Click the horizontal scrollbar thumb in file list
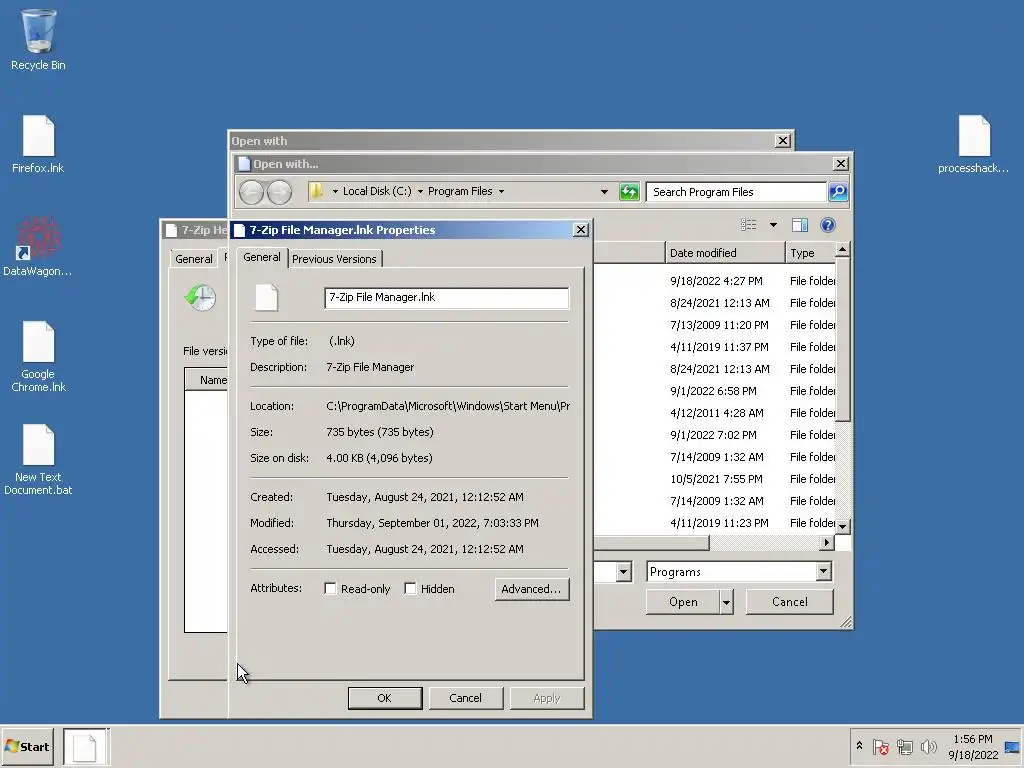 pos(651,543)
